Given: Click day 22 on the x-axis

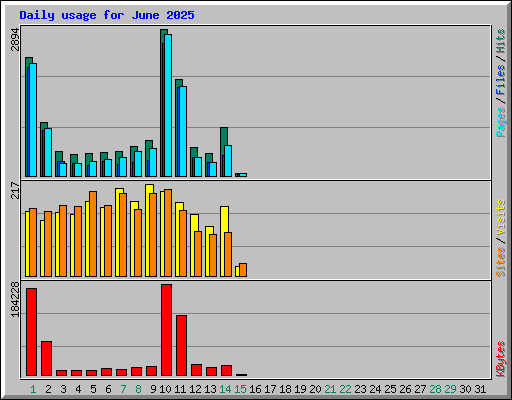Looking at the screenshot, I should (x=345, y=389).
